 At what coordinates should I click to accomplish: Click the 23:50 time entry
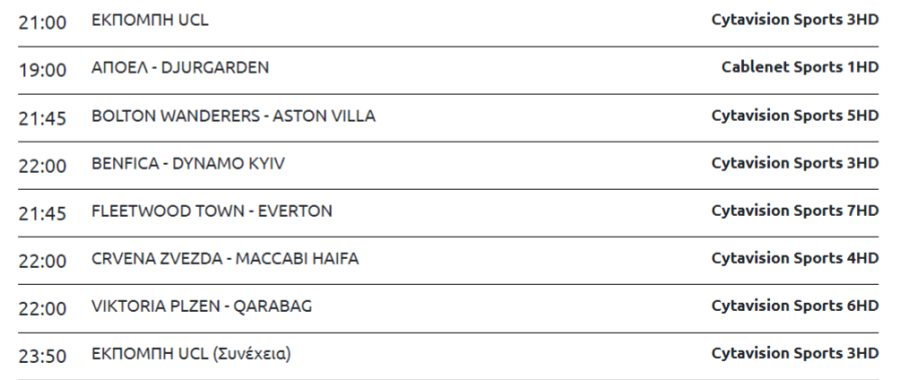(x=42, y=356)
